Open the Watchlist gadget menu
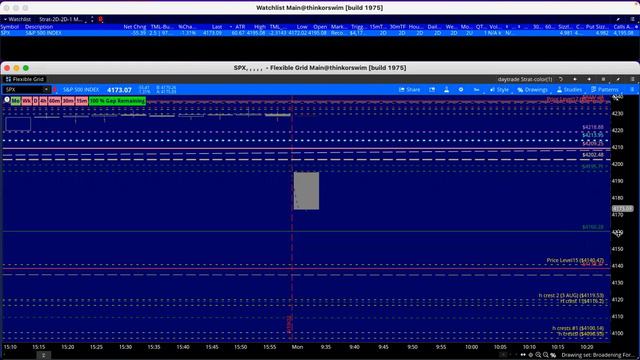 pos(17,19)
